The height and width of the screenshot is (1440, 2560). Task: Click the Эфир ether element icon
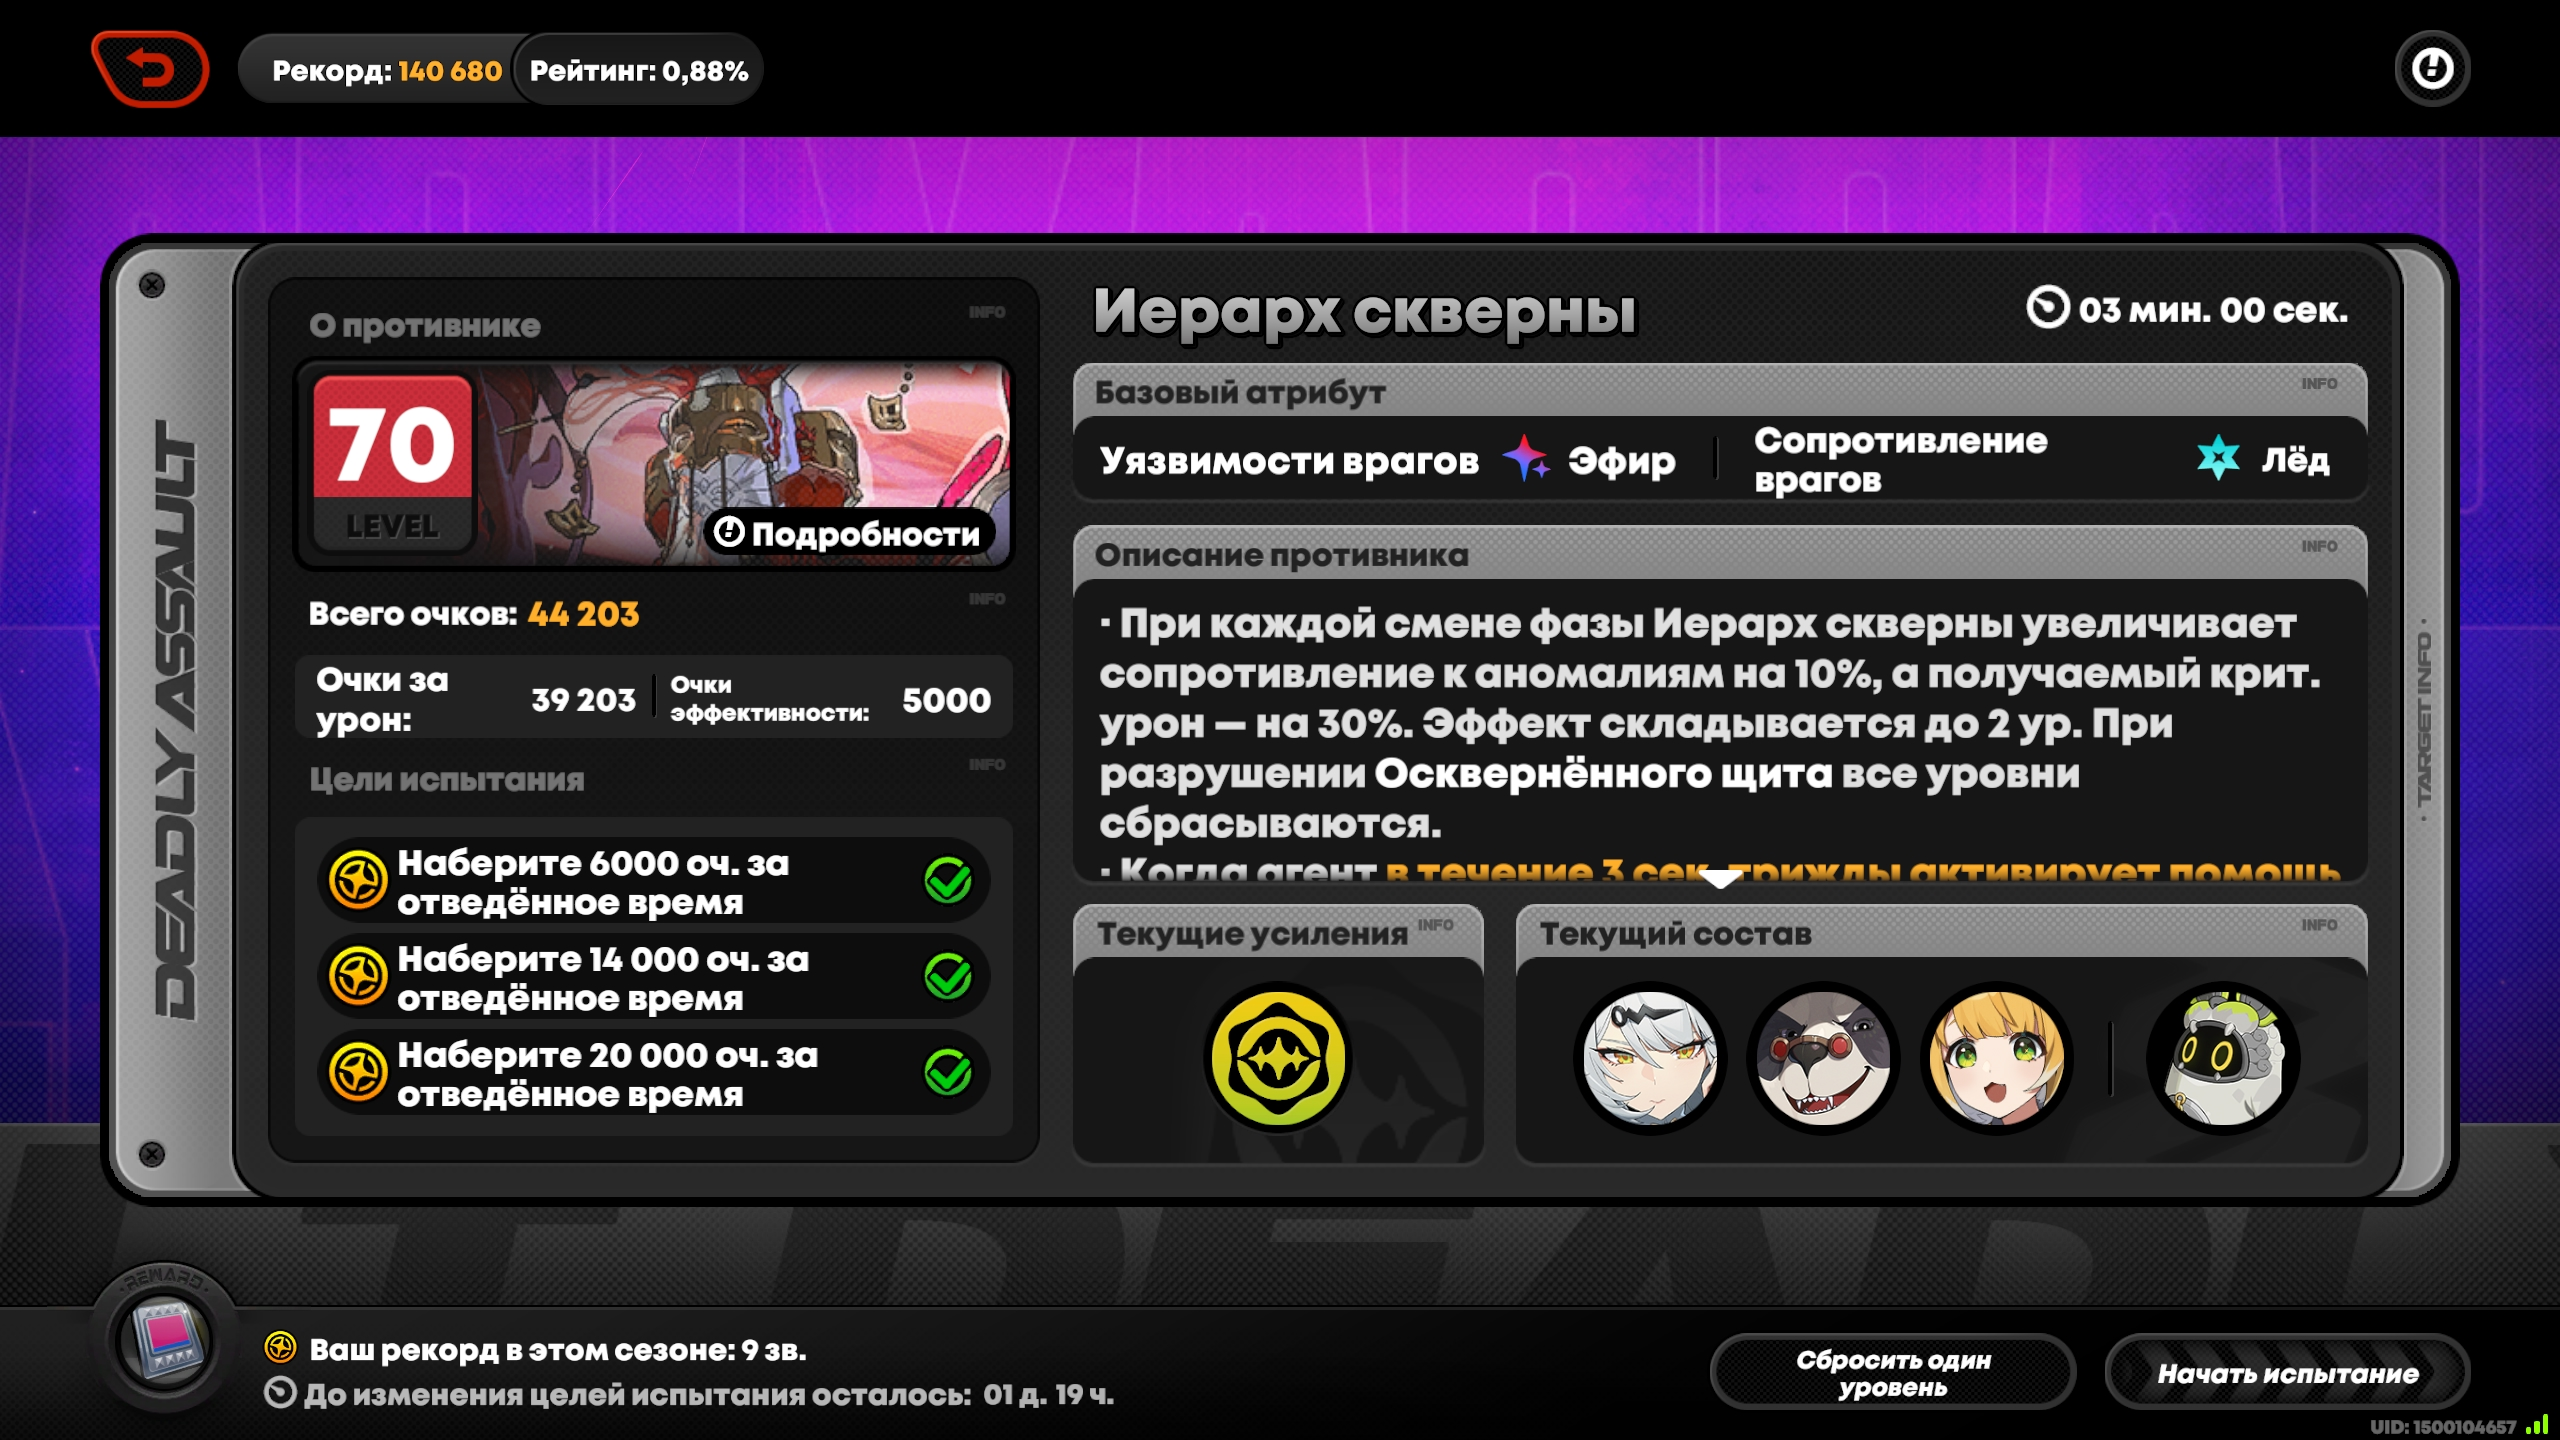click(1525, 459)
